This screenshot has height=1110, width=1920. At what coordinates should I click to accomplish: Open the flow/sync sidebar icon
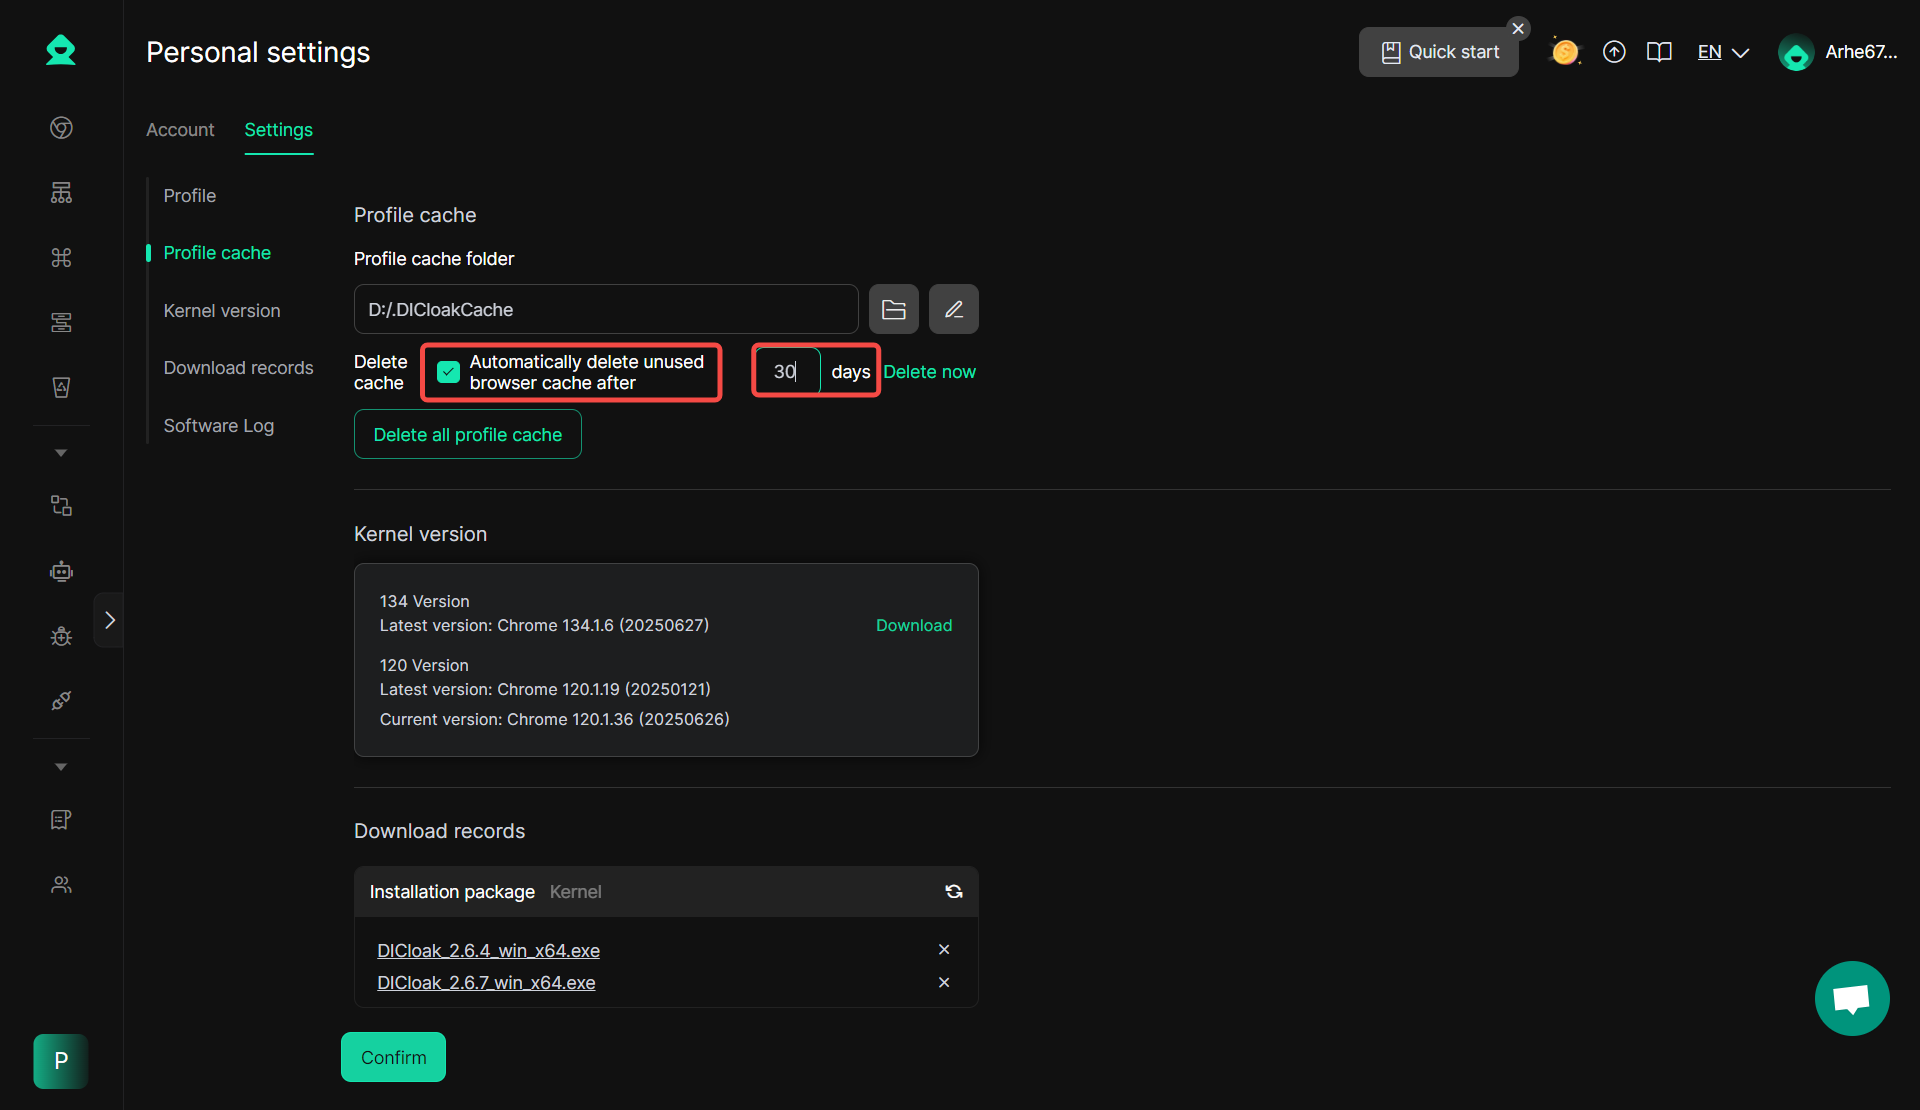pos(61,506)
